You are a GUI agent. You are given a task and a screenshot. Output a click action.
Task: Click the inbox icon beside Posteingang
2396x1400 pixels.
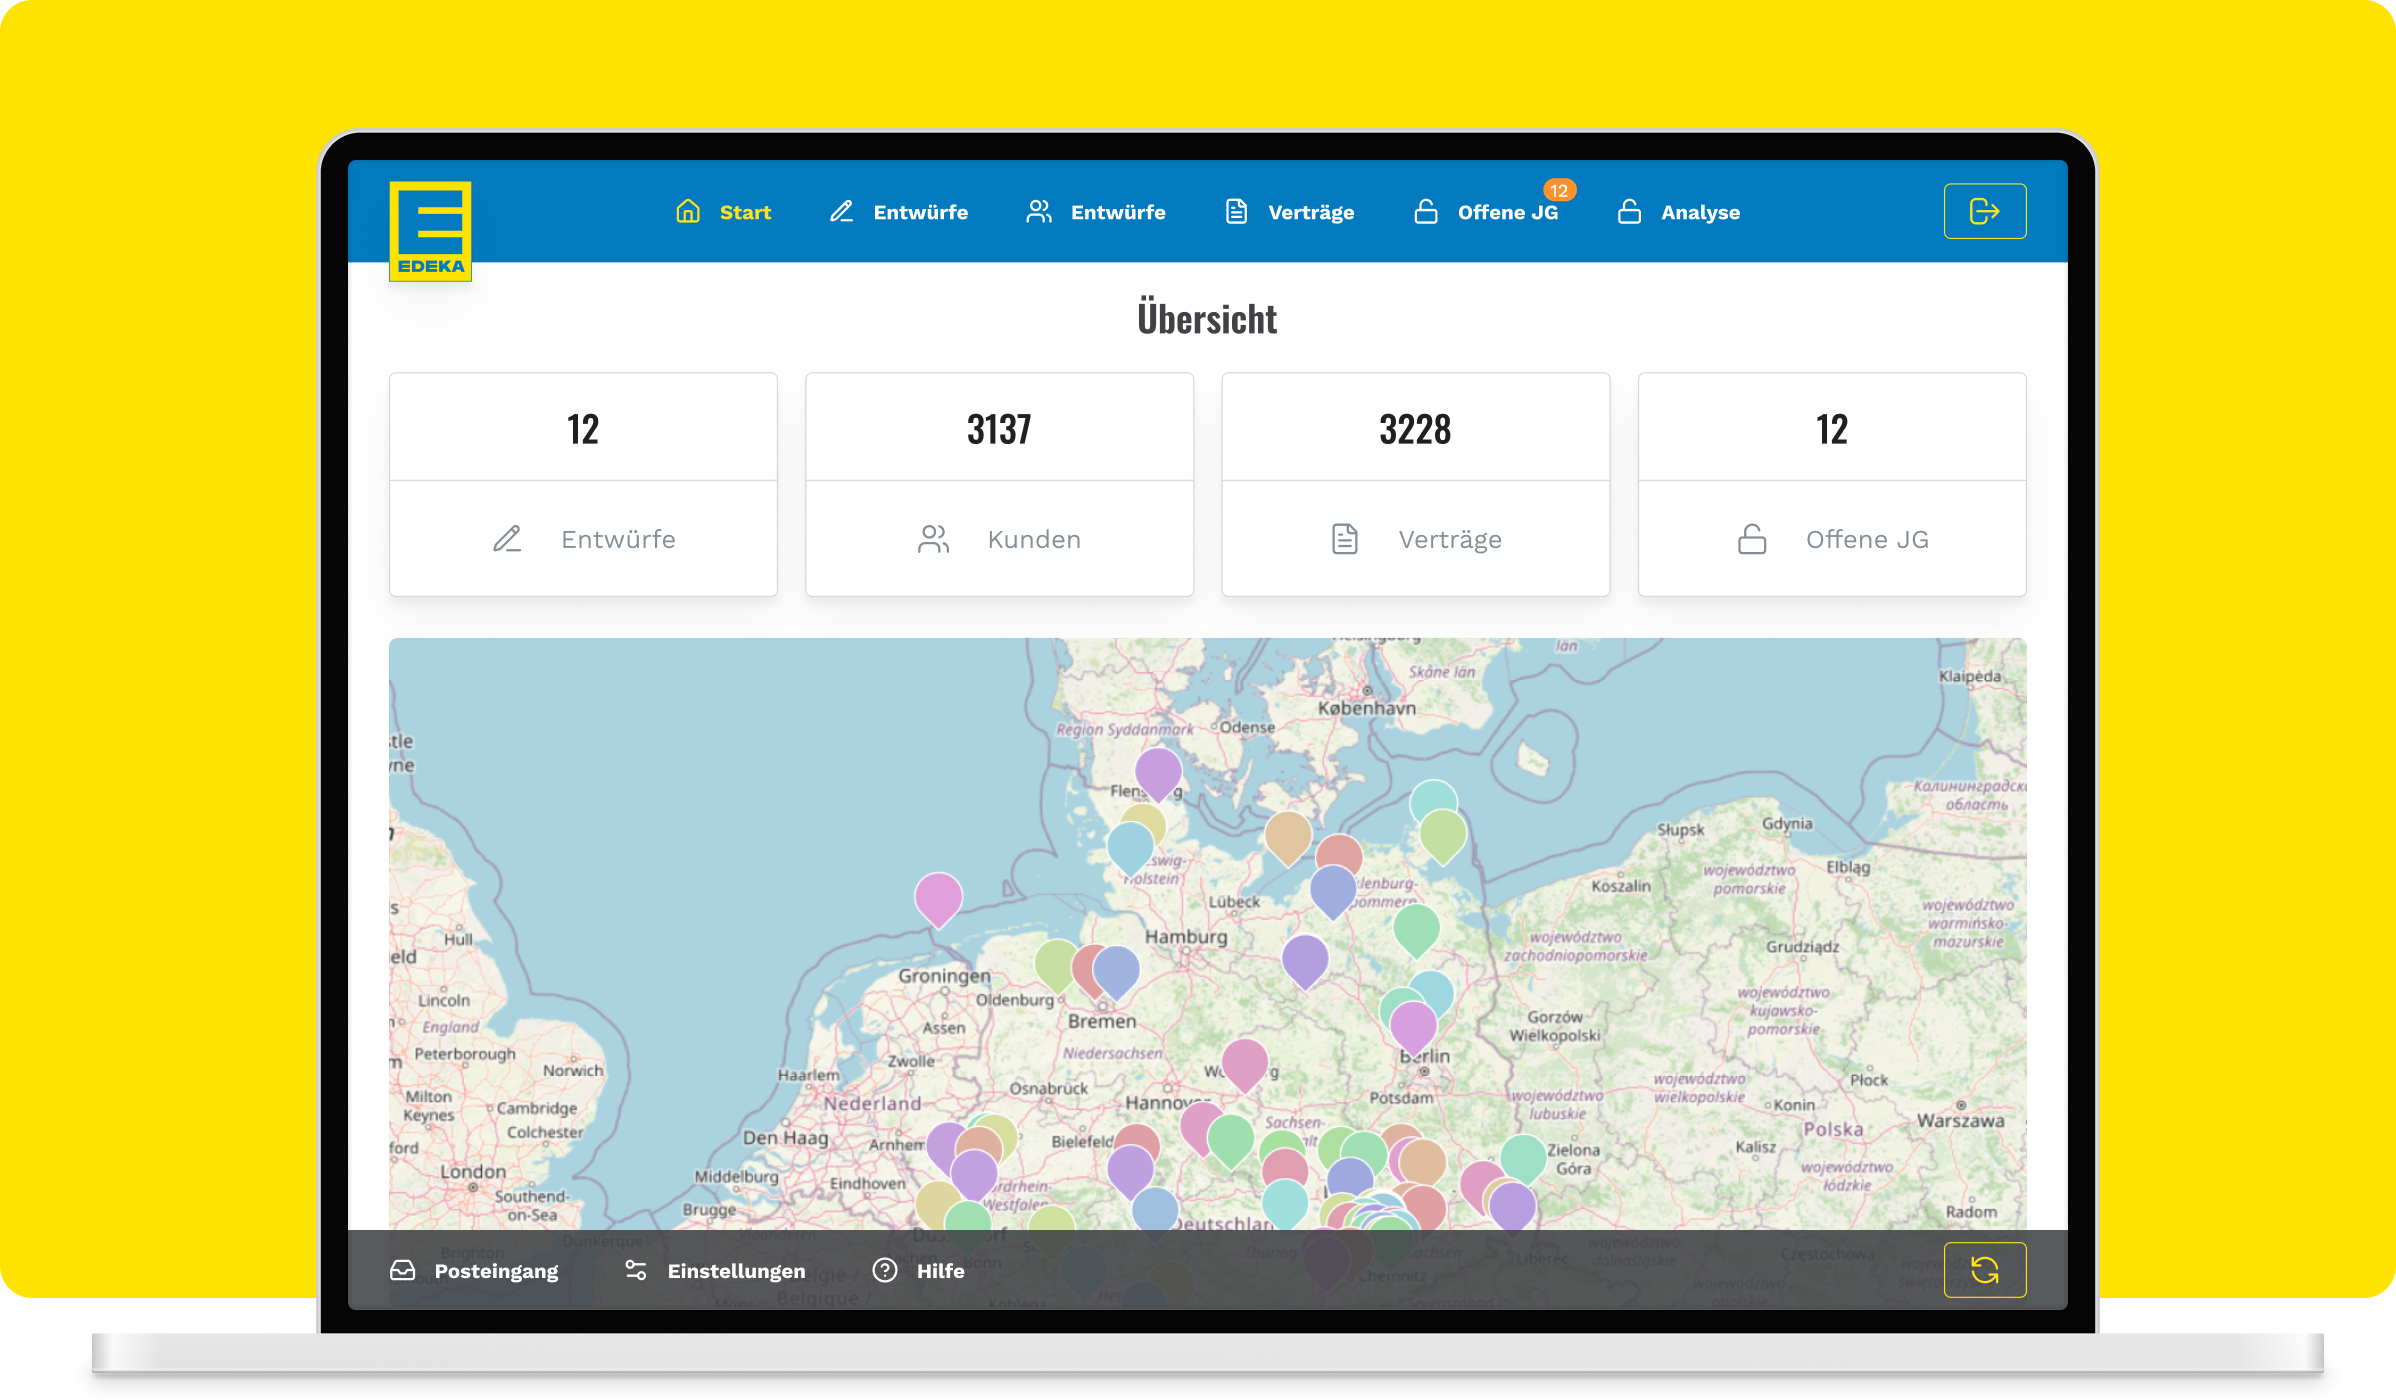(x=403, y=1270)
